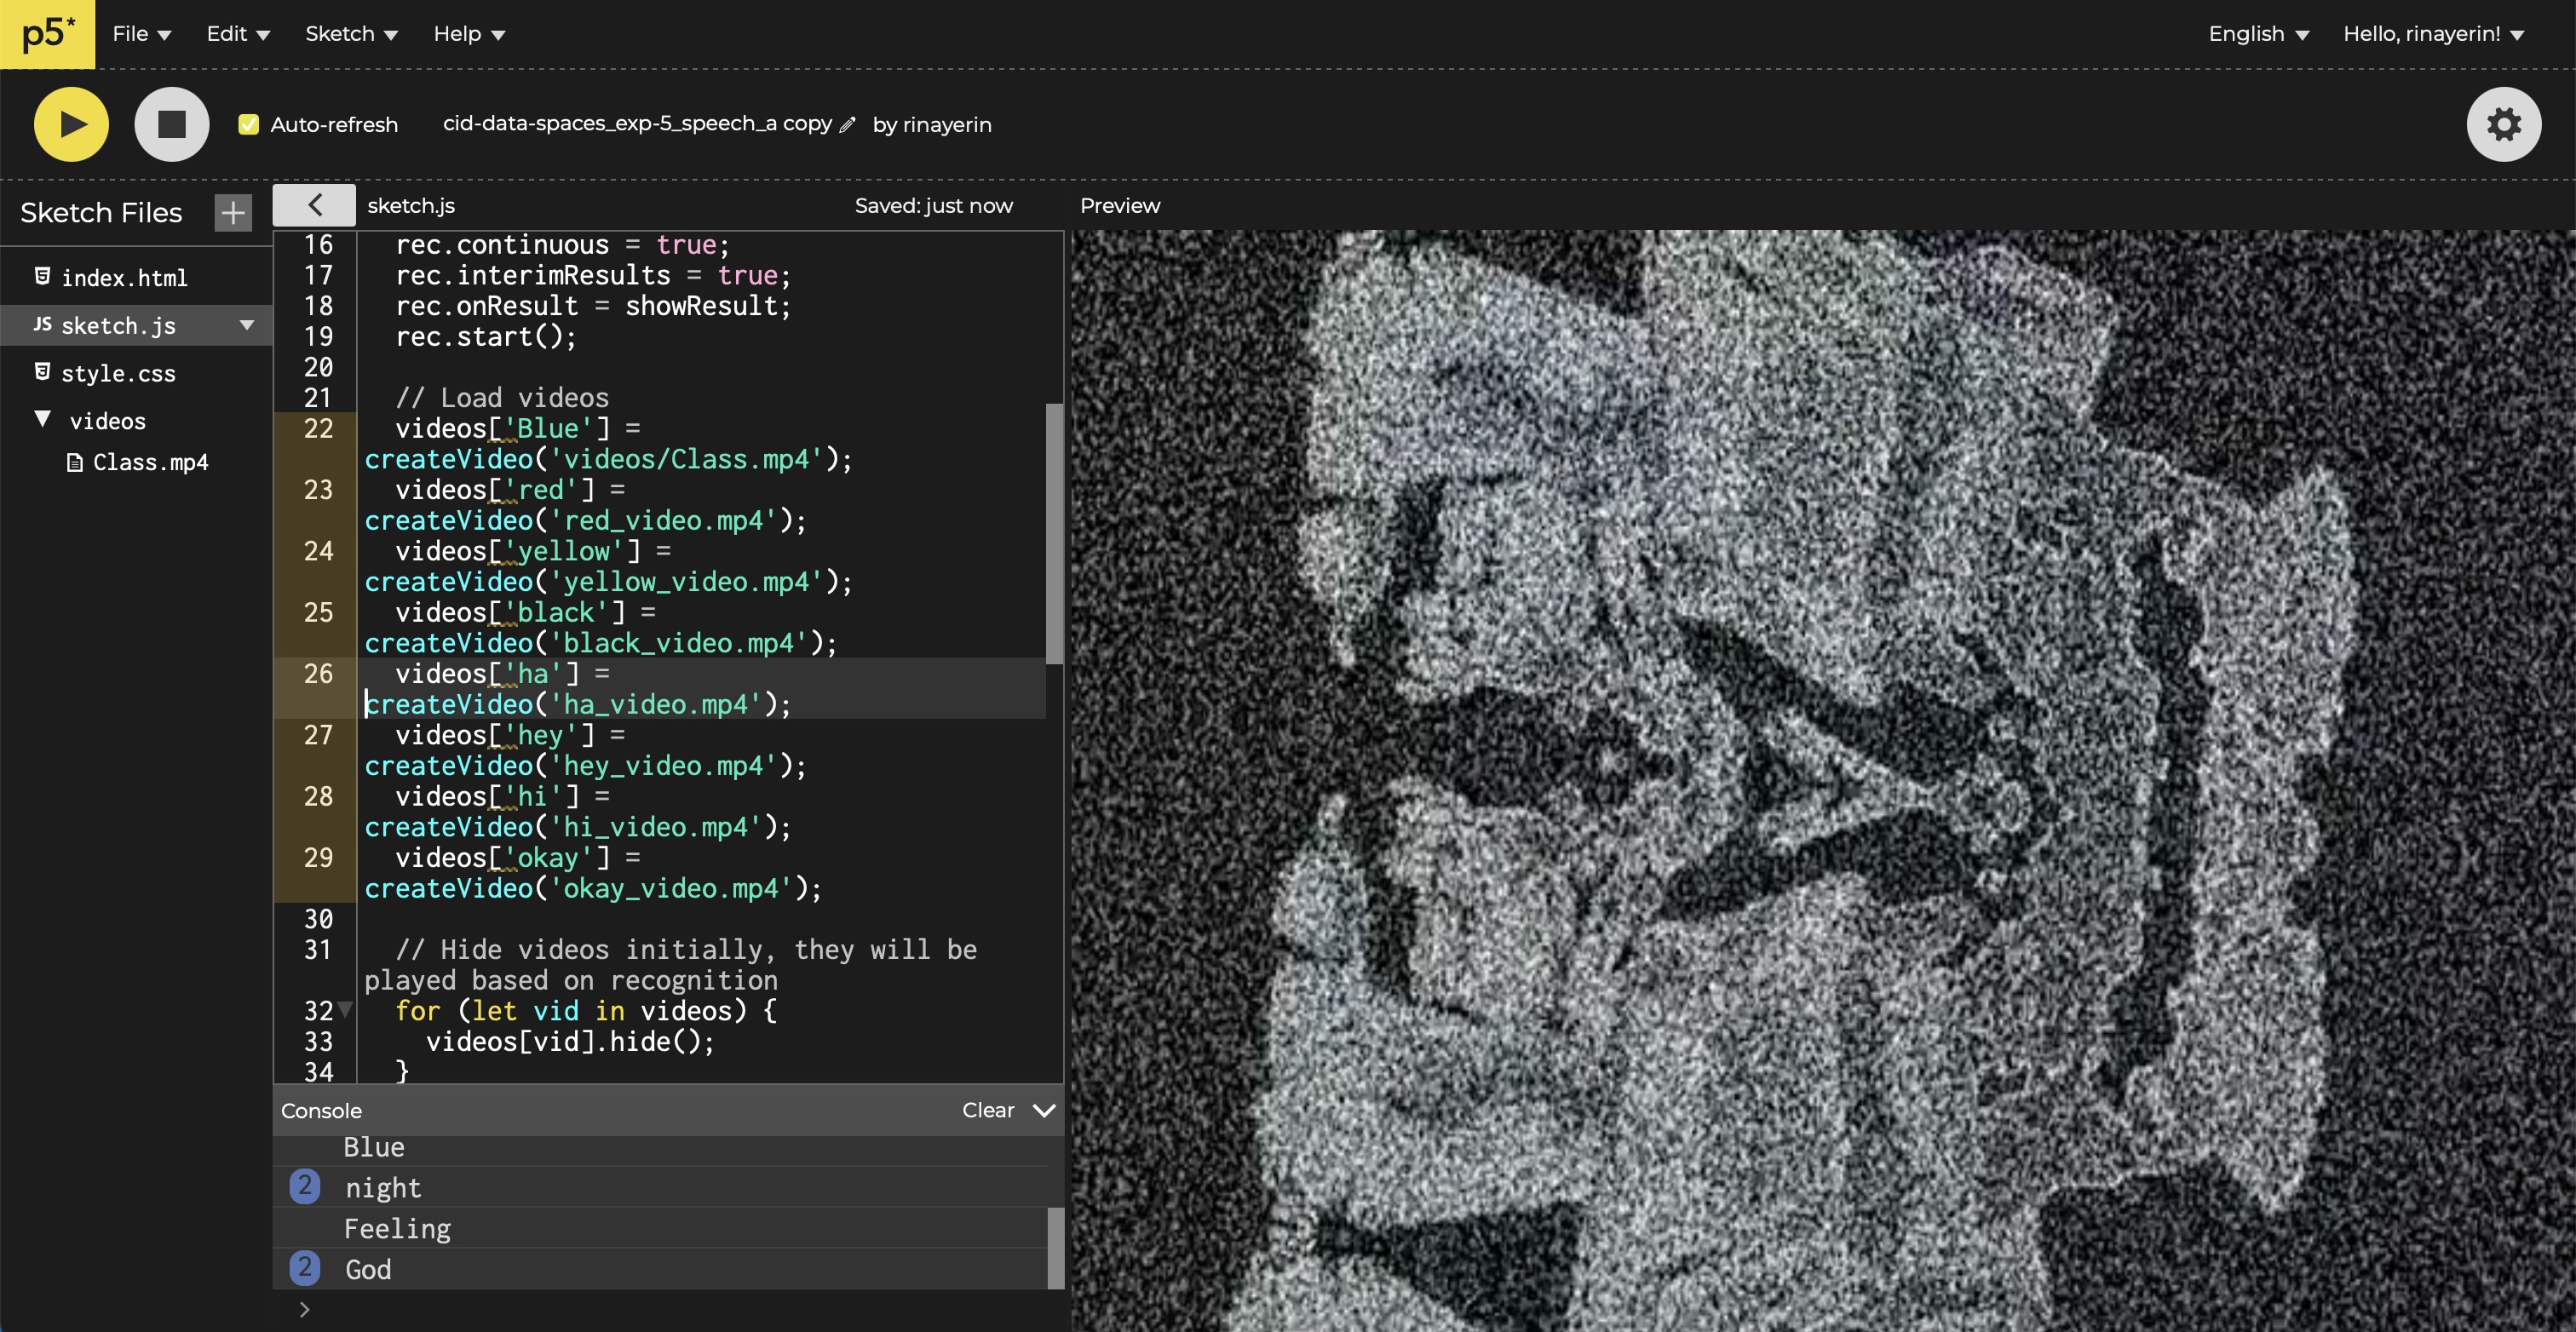Collapse the sidebar with left arrow button
2576x1332 pixels.
point(314,205)
